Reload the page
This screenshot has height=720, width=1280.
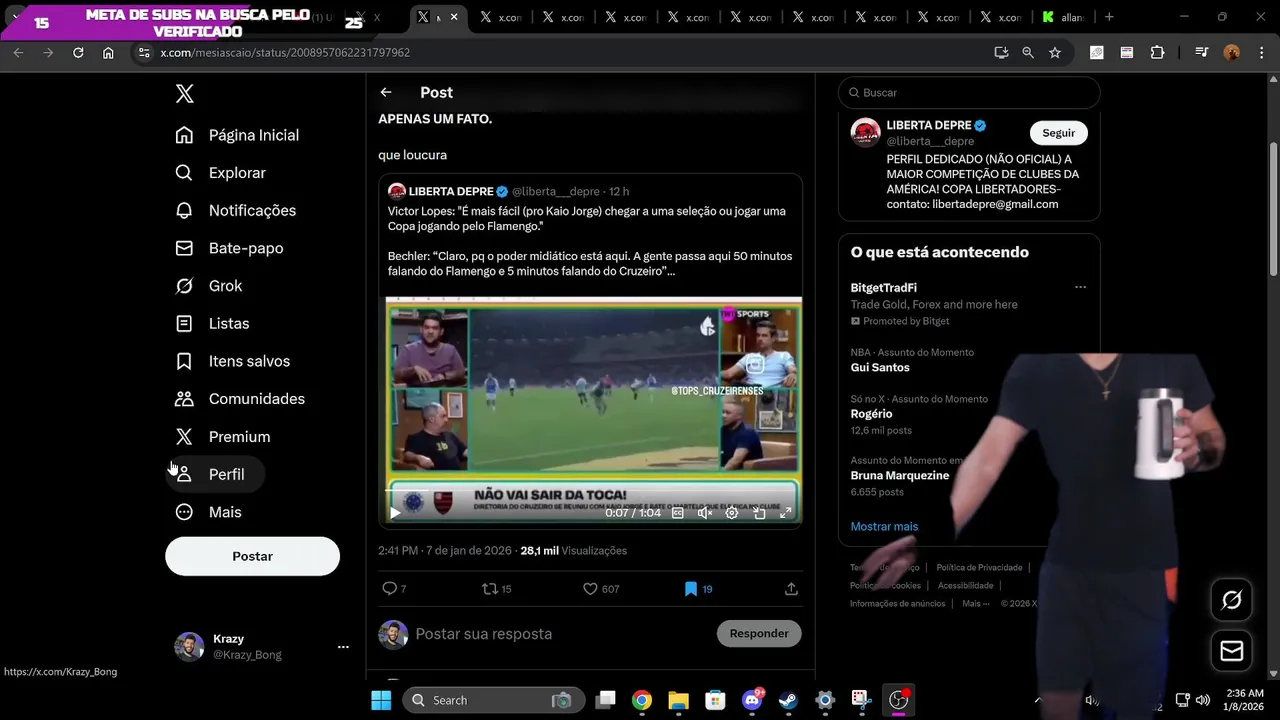(78, 52)
